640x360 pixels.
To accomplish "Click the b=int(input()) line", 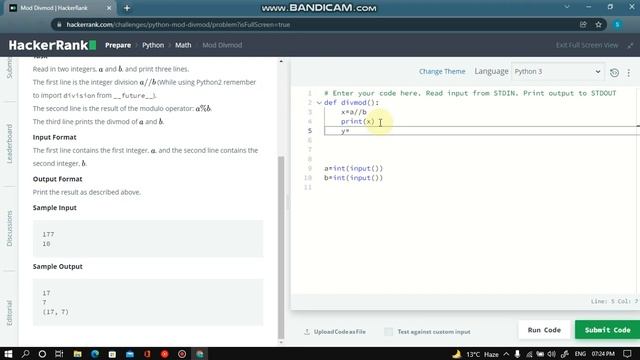I will 353,178.
